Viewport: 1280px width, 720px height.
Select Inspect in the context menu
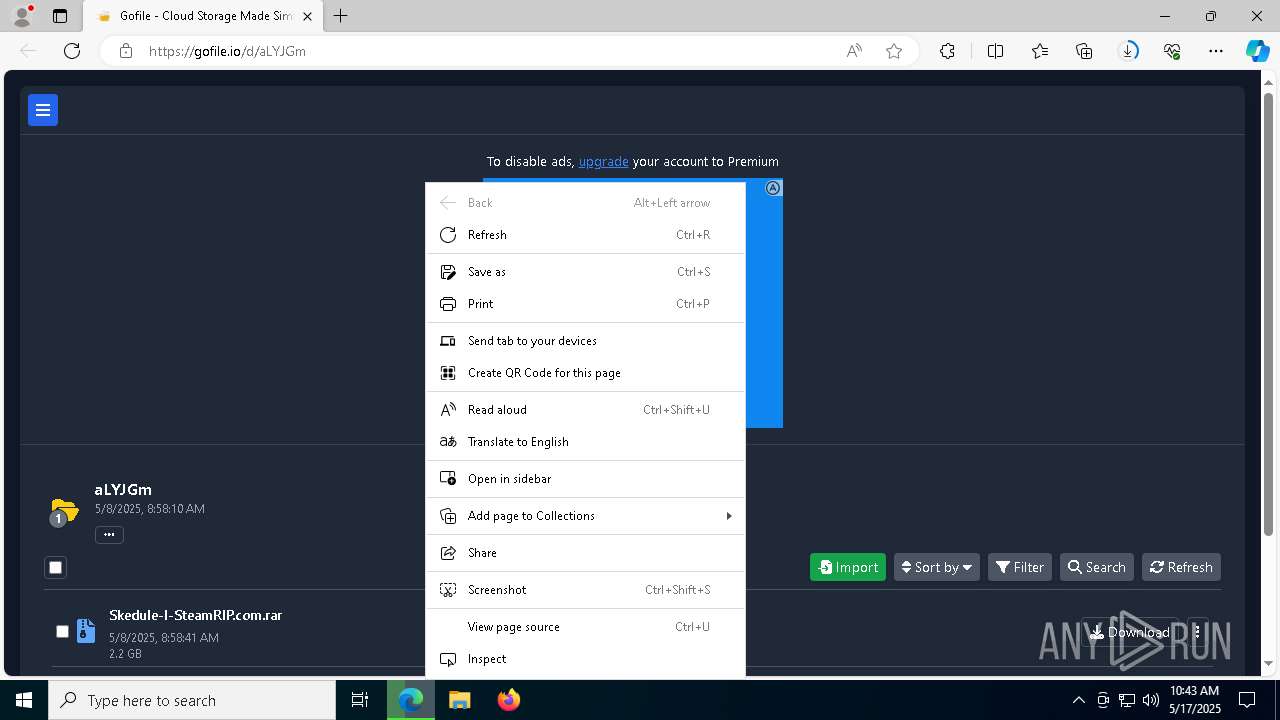tap(585, 659)
